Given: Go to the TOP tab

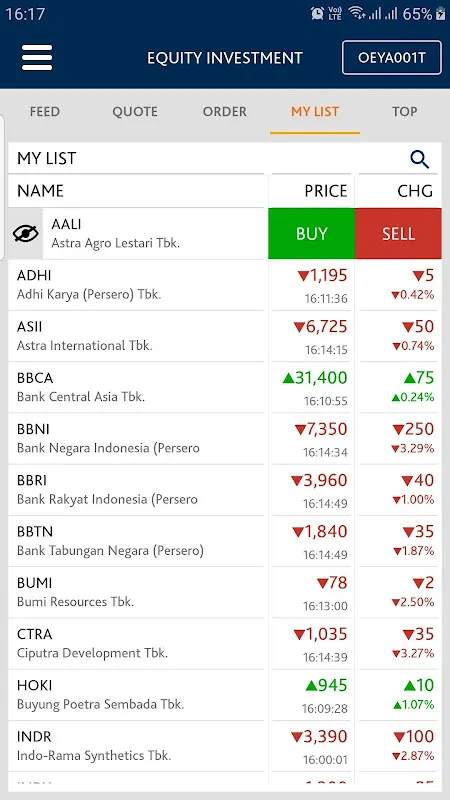Looking at the screenshot, I should 405,112.
